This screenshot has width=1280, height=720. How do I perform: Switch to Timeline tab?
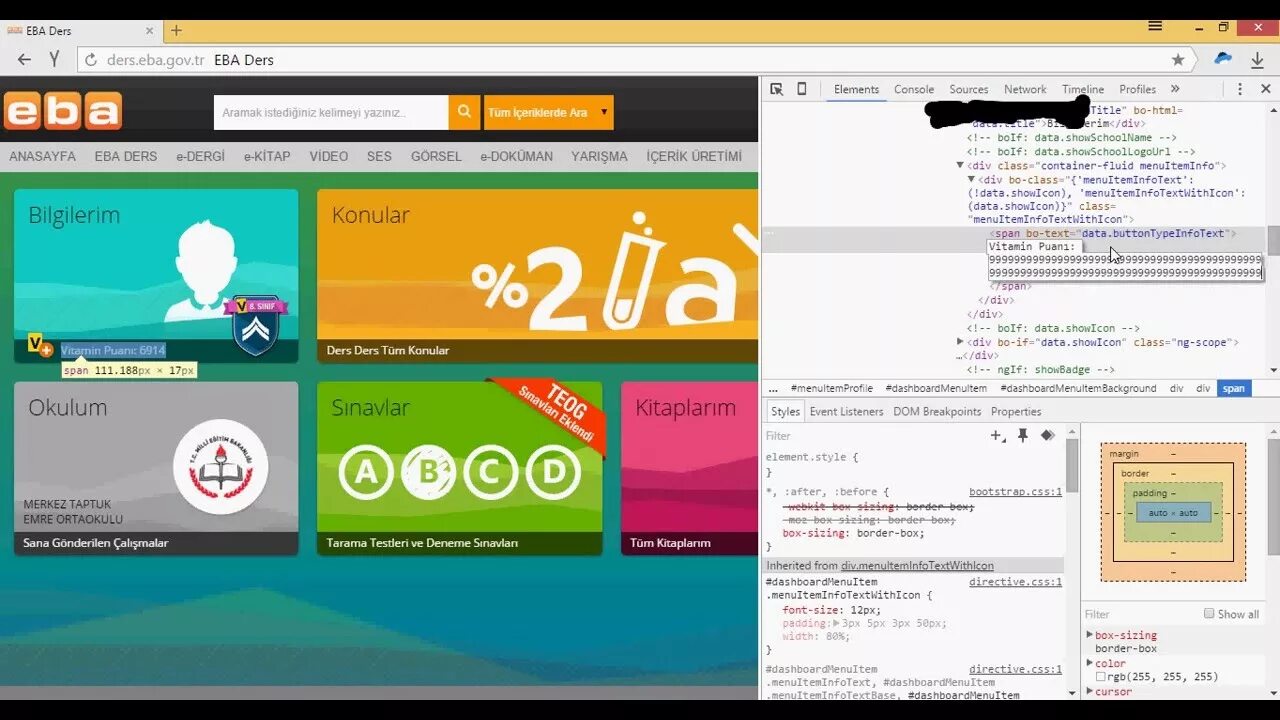(1083, 89)
